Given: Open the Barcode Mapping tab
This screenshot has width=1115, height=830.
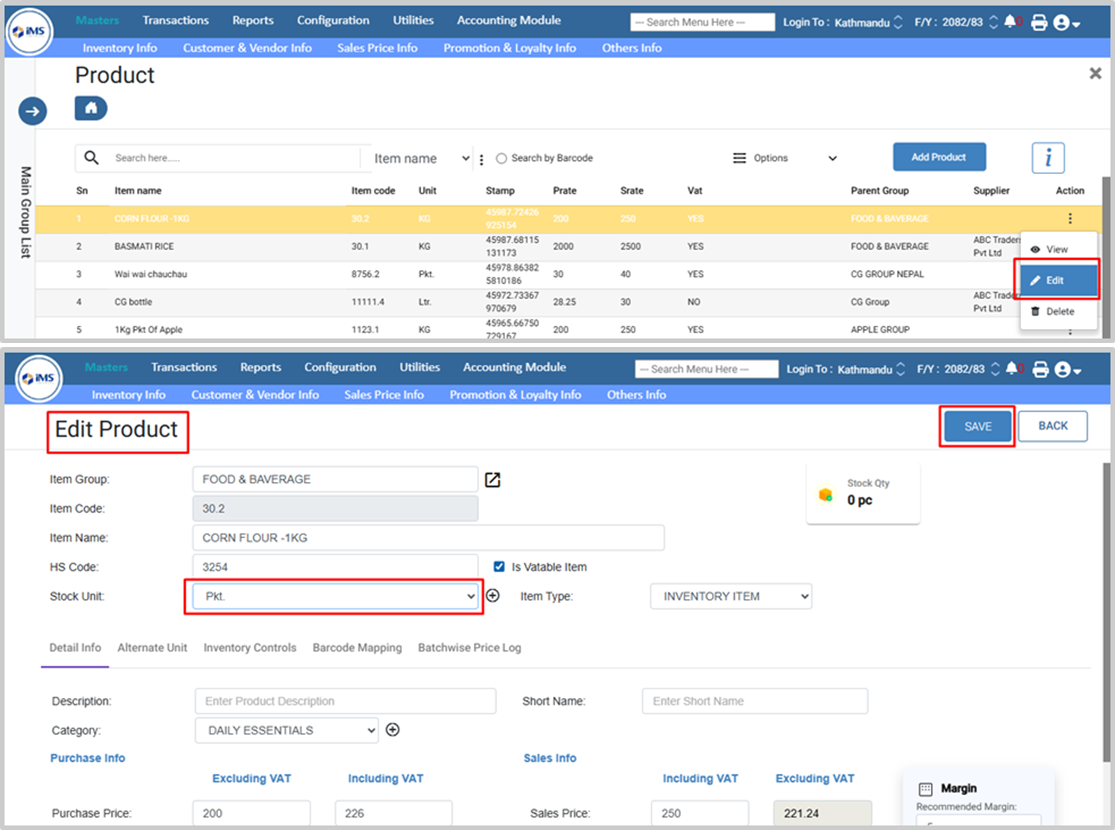Looking at the screenshot, I should (x=359, y=648).
